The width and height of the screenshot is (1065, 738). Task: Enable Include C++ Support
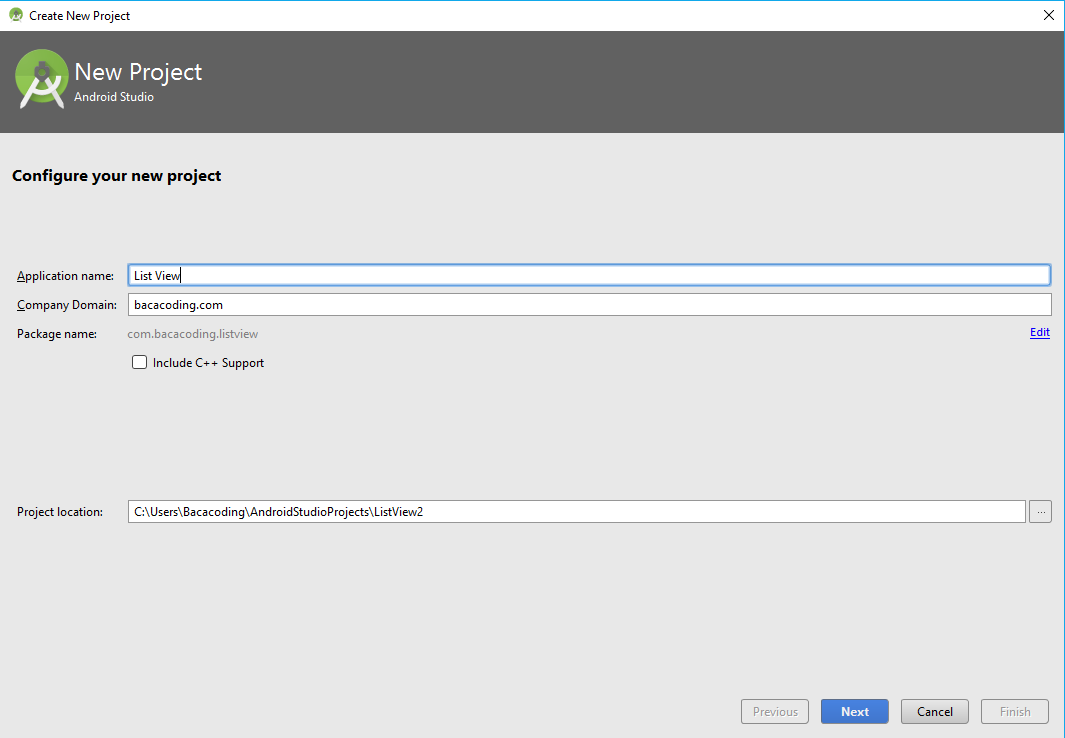coord(139,362)
